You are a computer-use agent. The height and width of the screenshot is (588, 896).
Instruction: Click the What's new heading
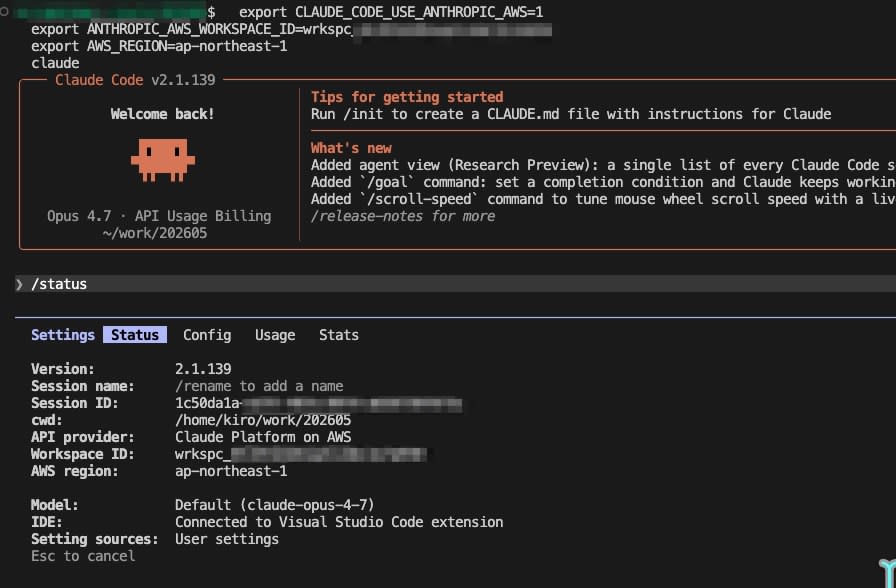click(x=351, y=148)
